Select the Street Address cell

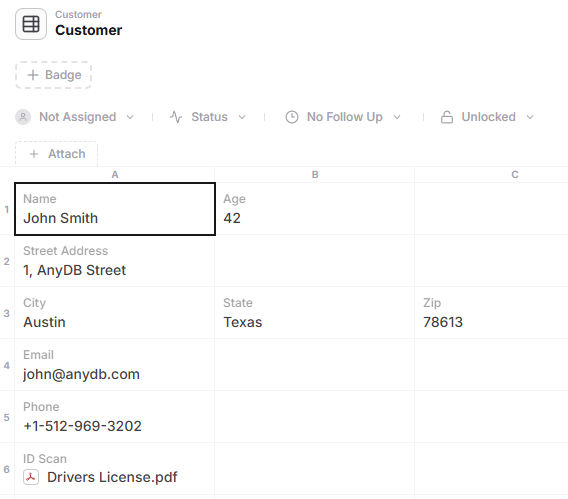115,261
